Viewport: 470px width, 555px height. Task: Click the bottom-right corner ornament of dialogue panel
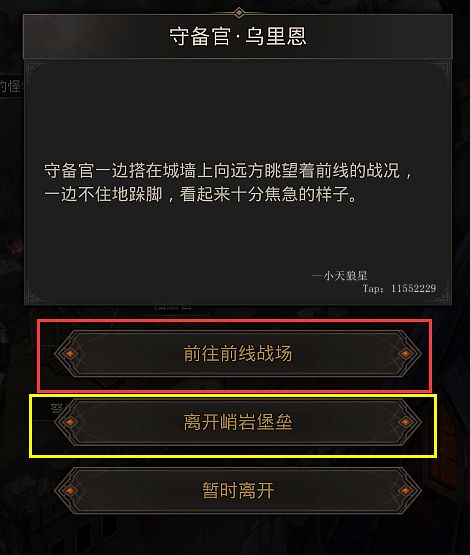442,294
